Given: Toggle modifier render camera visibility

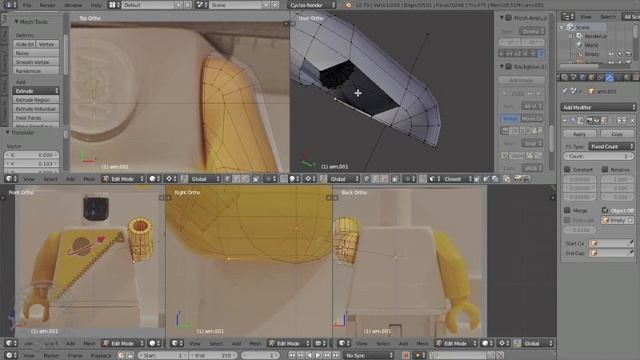Looking at the screenshot, I should [589, 120].
